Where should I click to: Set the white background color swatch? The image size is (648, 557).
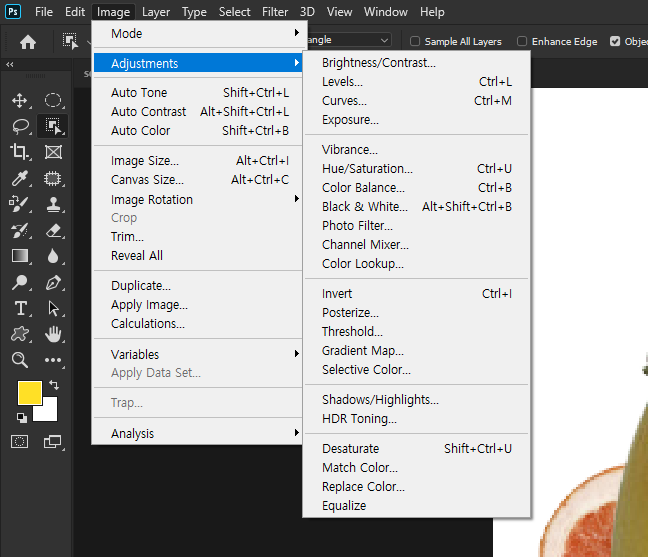(49, 413)
